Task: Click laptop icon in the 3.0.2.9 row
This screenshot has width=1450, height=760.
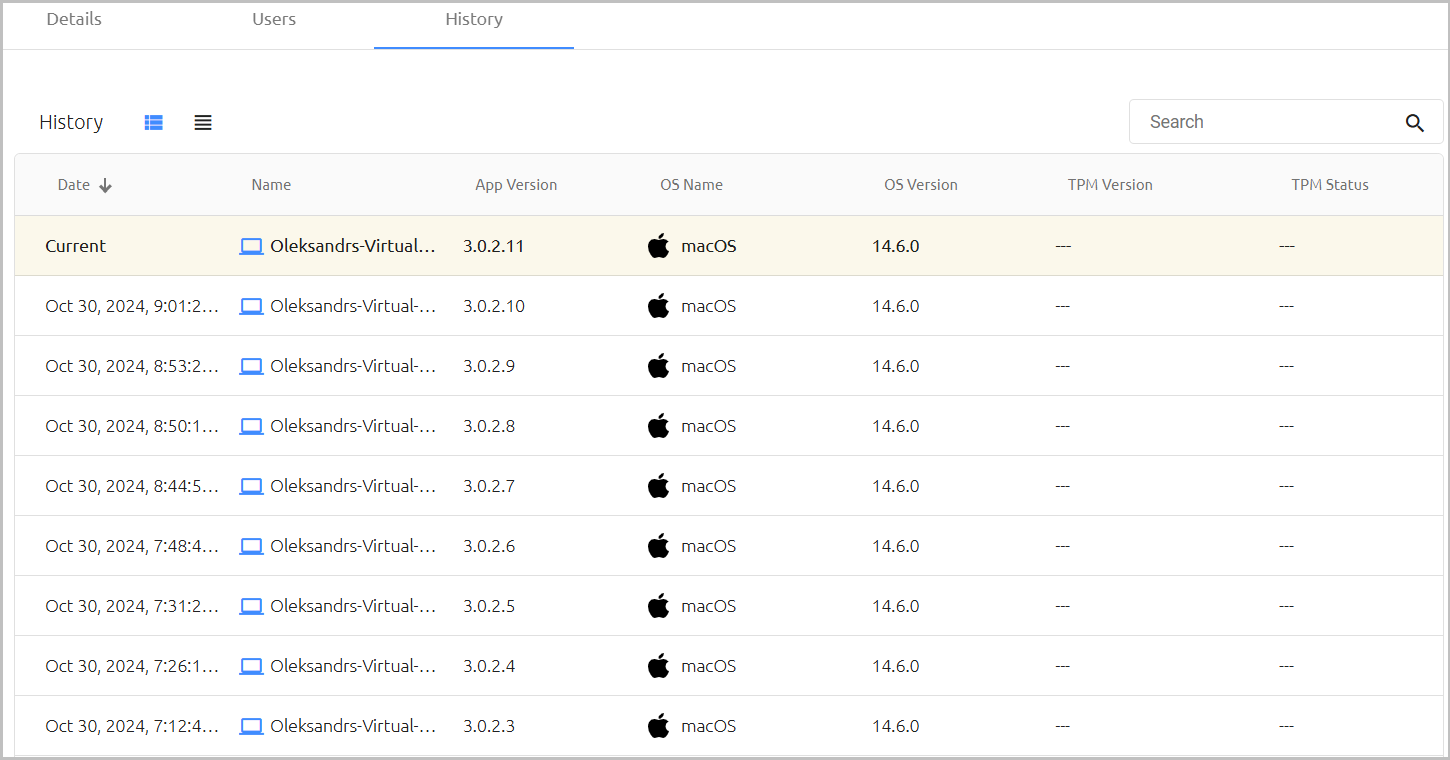Action: click(x=251, y=366)
